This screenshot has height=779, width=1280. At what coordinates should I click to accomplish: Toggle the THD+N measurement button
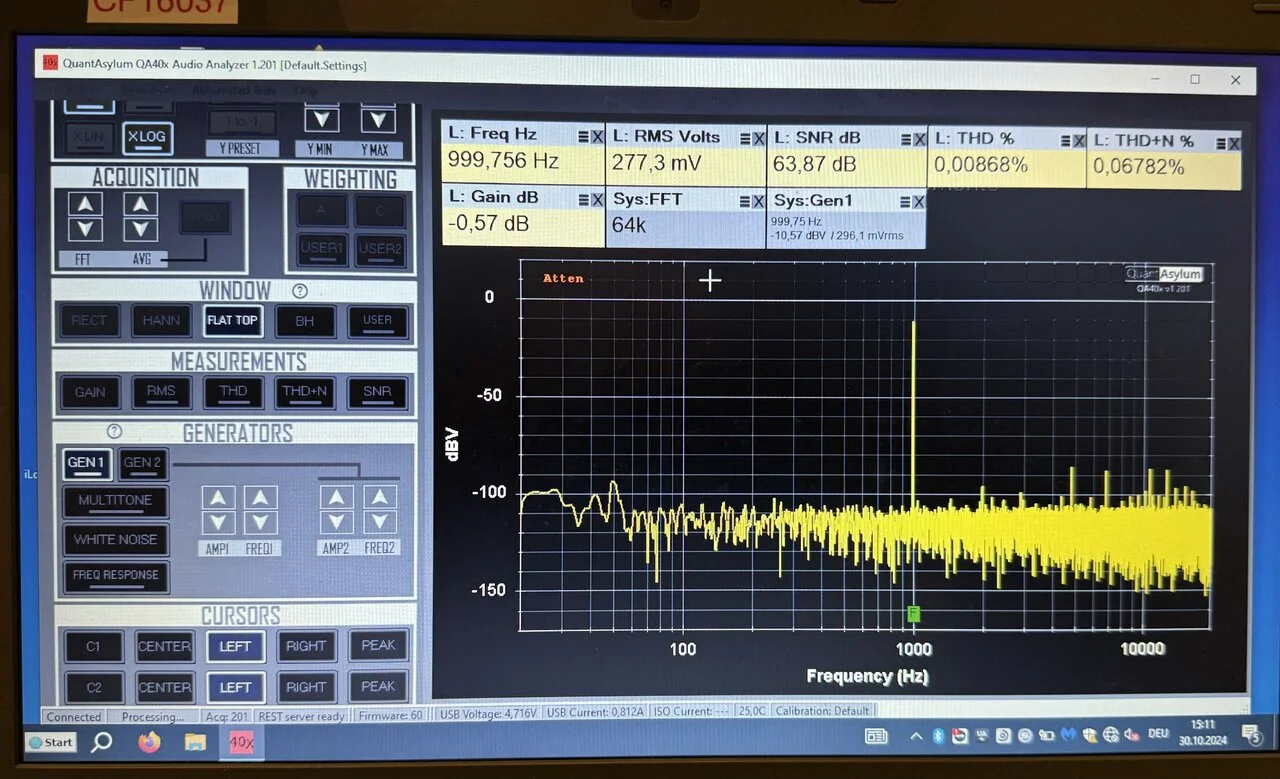click(x=305, y=392)
